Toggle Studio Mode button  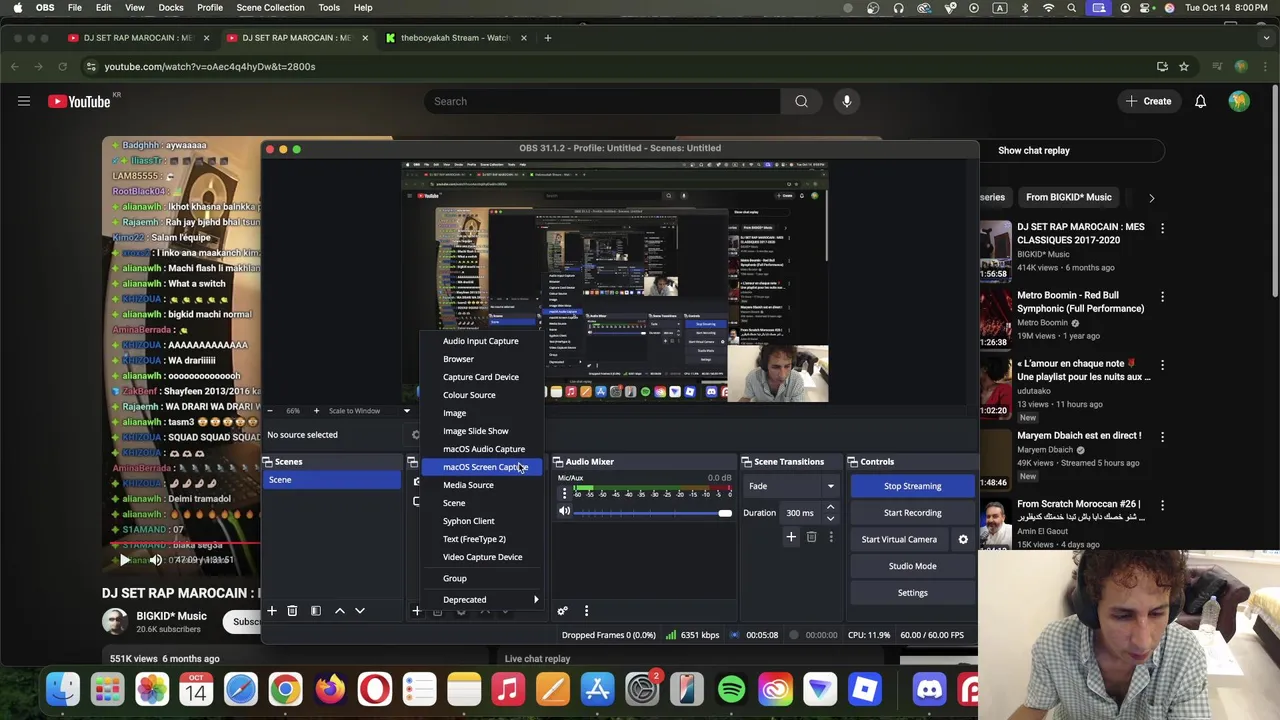pos(912,566)
